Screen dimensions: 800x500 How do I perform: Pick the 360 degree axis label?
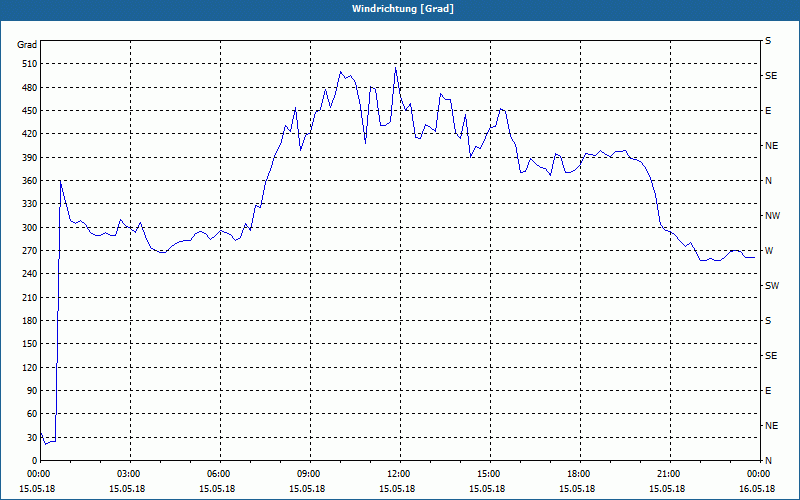tap(30, 181)
